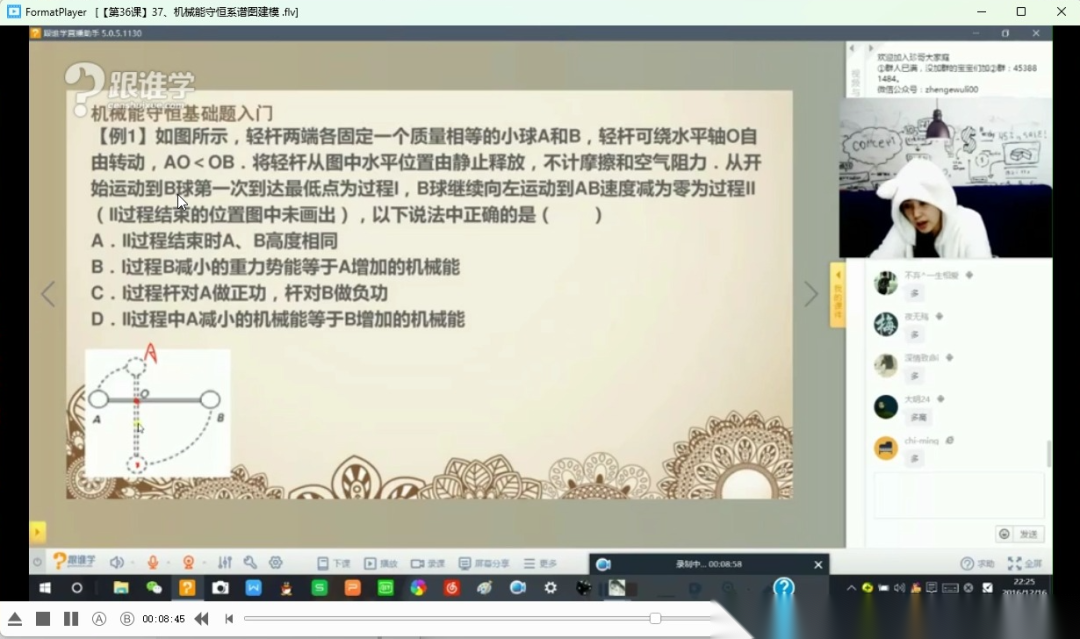Click the eject/open file button in player
Viewport: 1080px width, 639px height.
point(14,619)
